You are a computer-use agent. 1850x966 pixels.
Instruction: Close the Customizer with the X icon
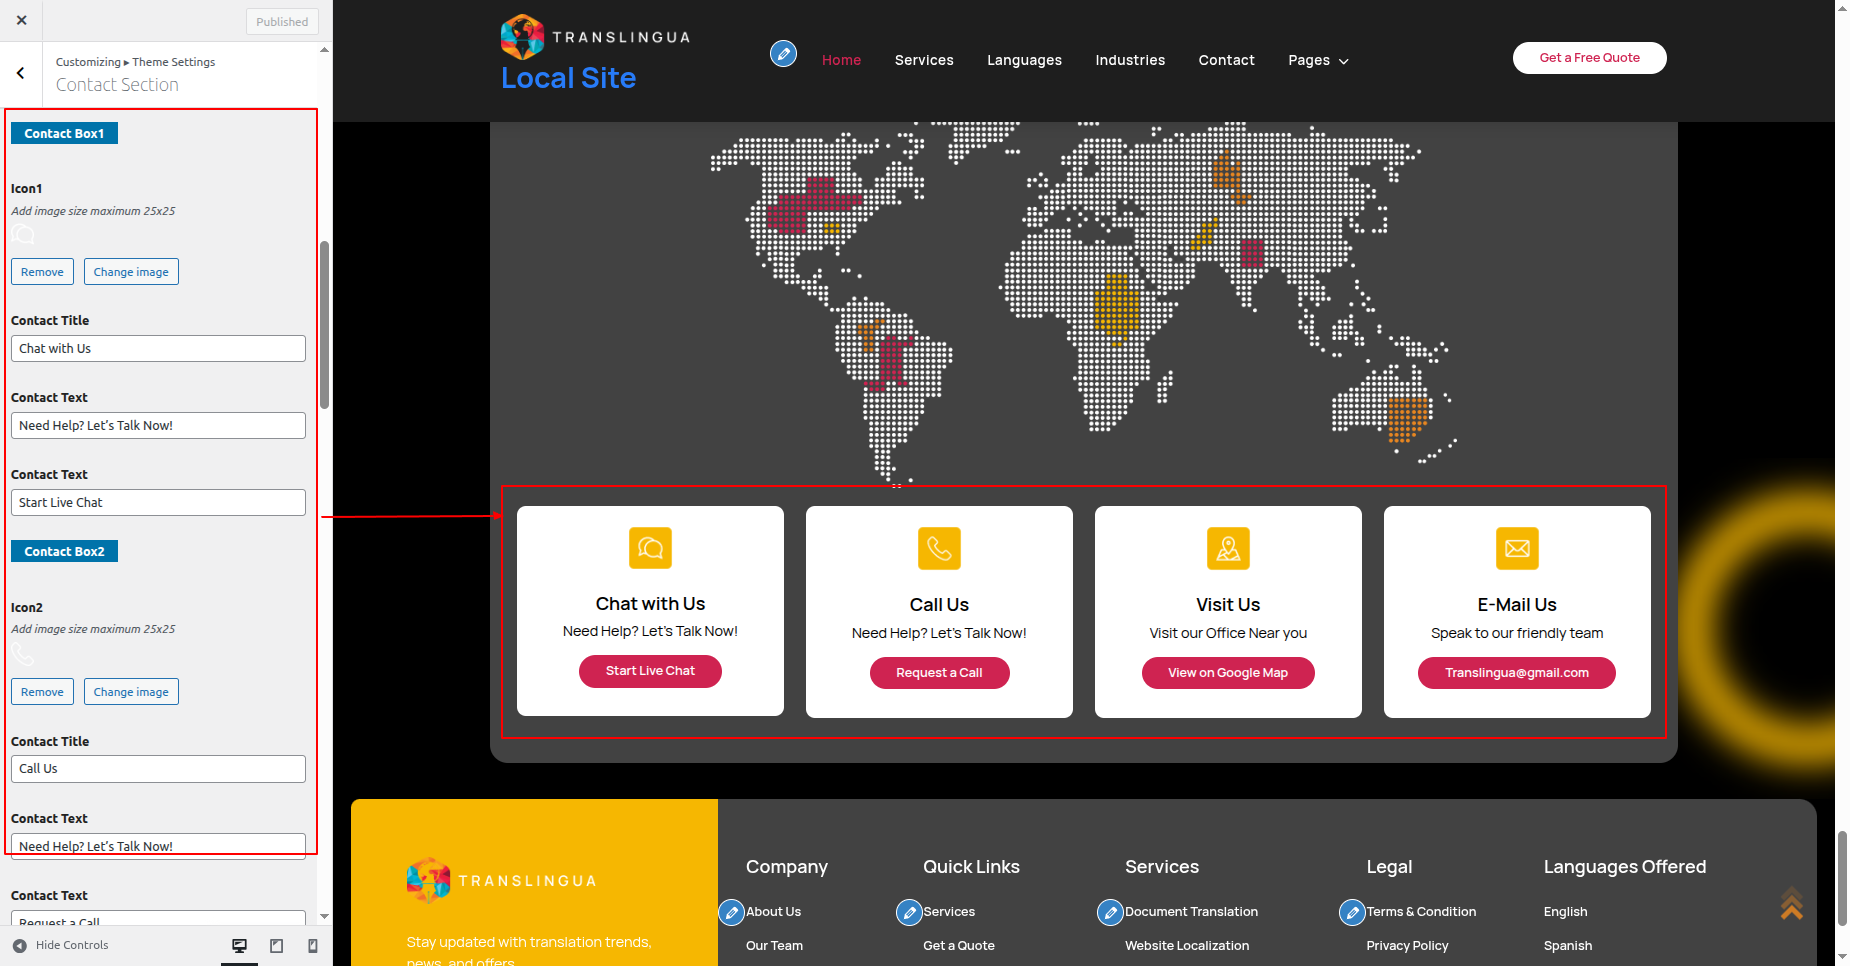point(22,20)
